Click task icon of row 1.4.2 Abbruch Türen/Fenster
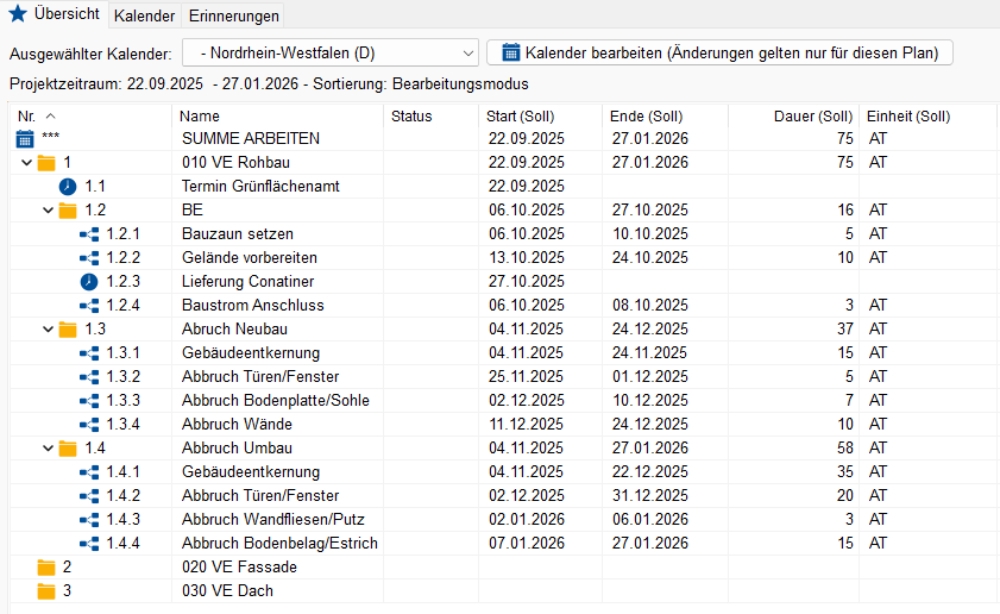Image resolution: width=1000 pixels, height=614 pixels. click(x=89, y=496)
